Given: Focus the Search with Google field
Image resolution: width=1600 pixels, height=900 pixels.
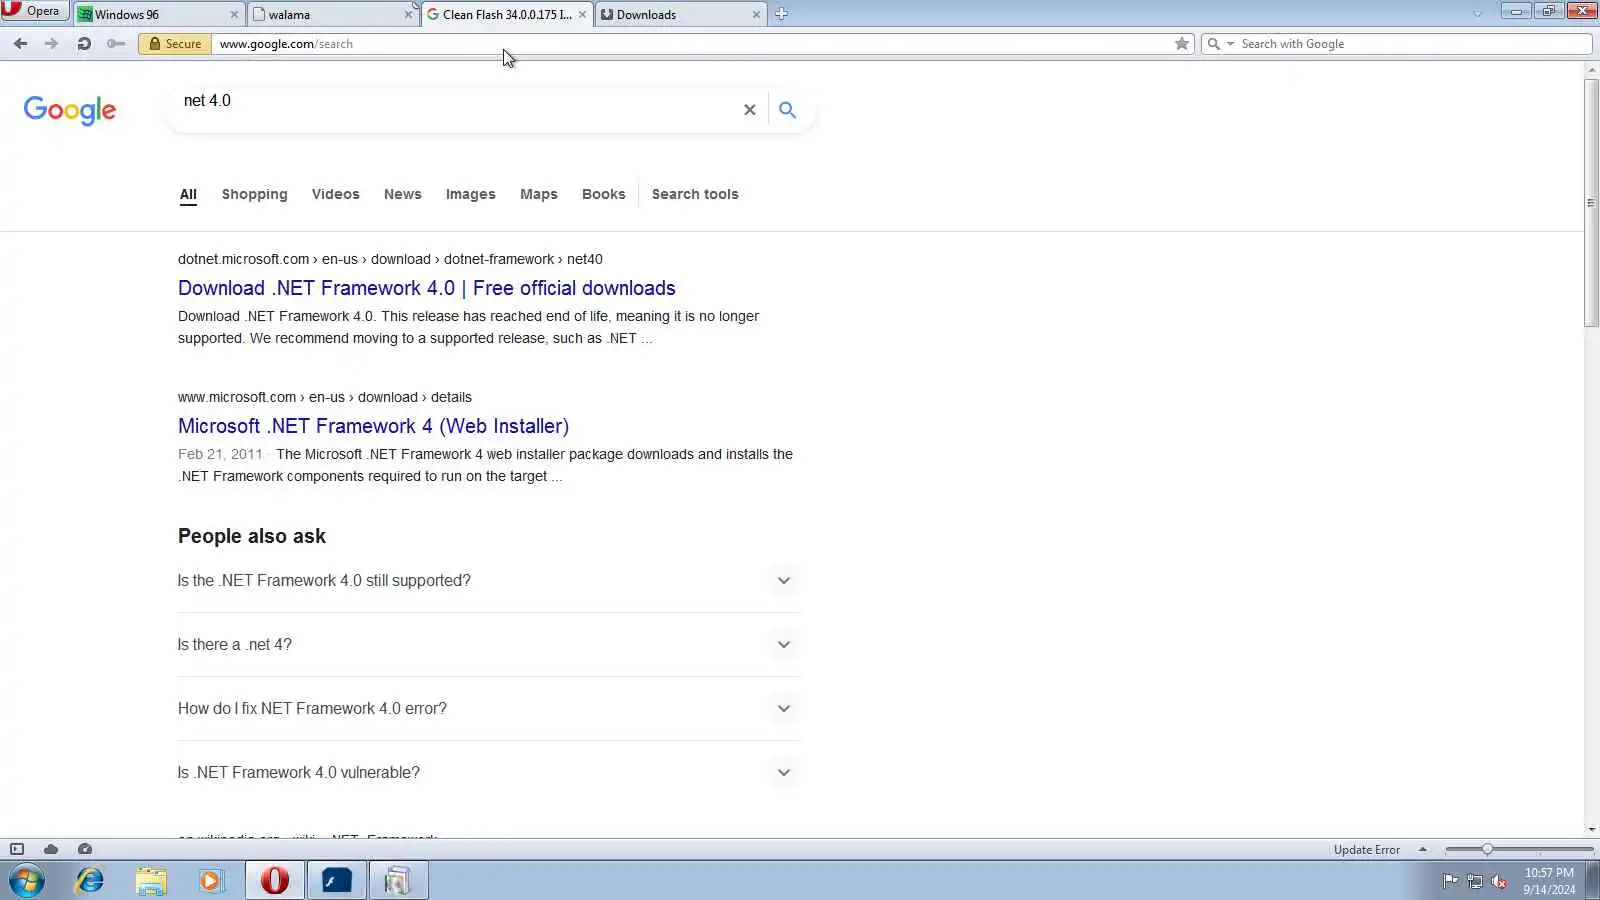Looking at the screenshot, I should (x=1414, y=44).
